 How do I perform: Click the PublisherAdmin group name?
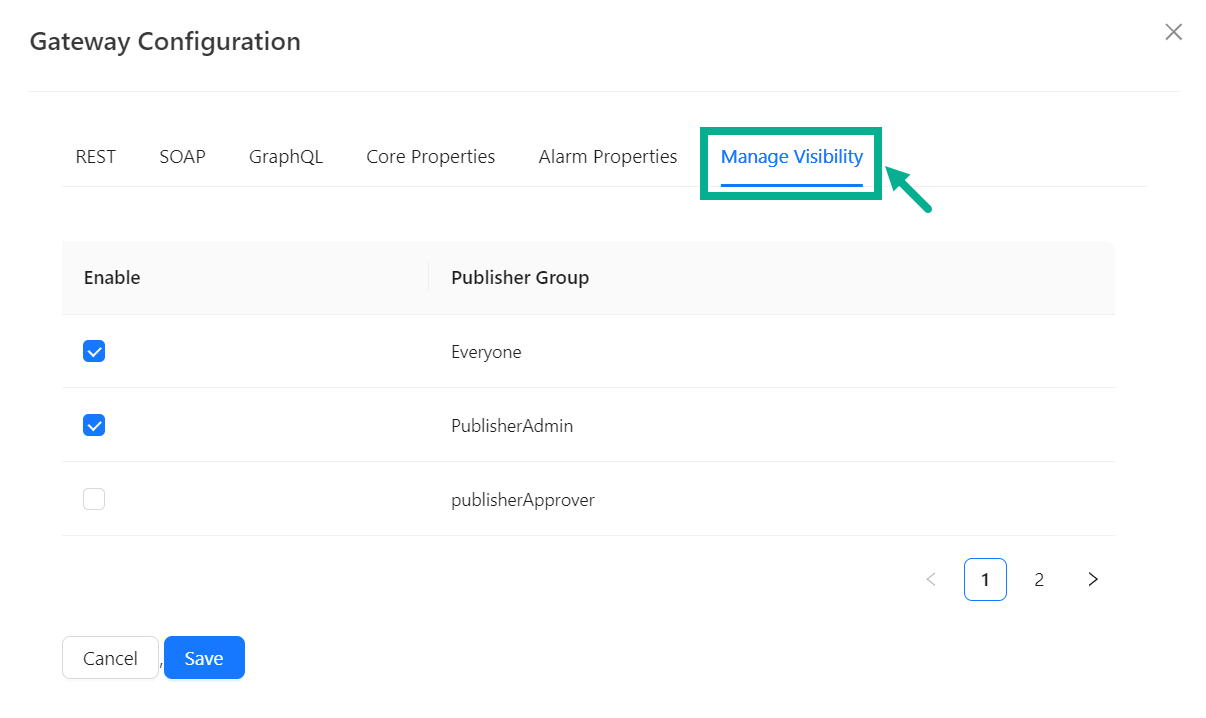click(512, 426)
